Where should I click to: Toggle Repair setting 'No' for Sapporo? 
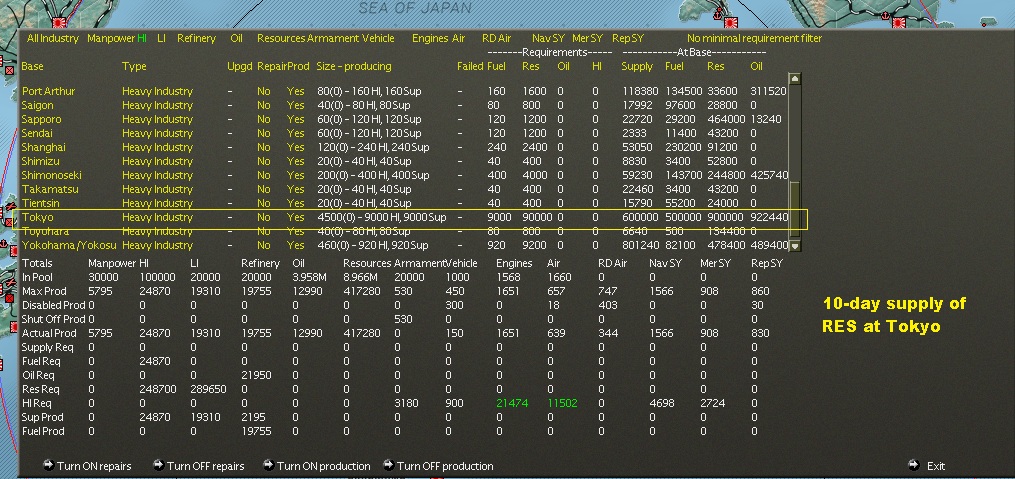tap(263, 119)
